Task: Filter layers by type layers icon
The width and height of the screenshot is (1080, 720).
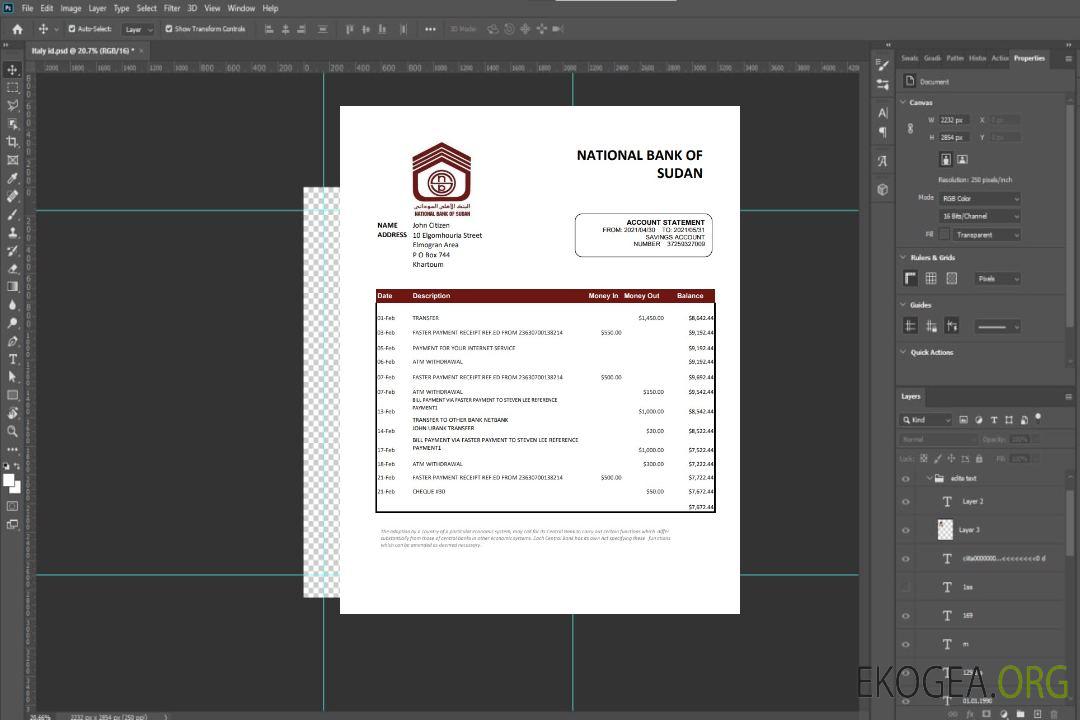Action: point(994,420)
